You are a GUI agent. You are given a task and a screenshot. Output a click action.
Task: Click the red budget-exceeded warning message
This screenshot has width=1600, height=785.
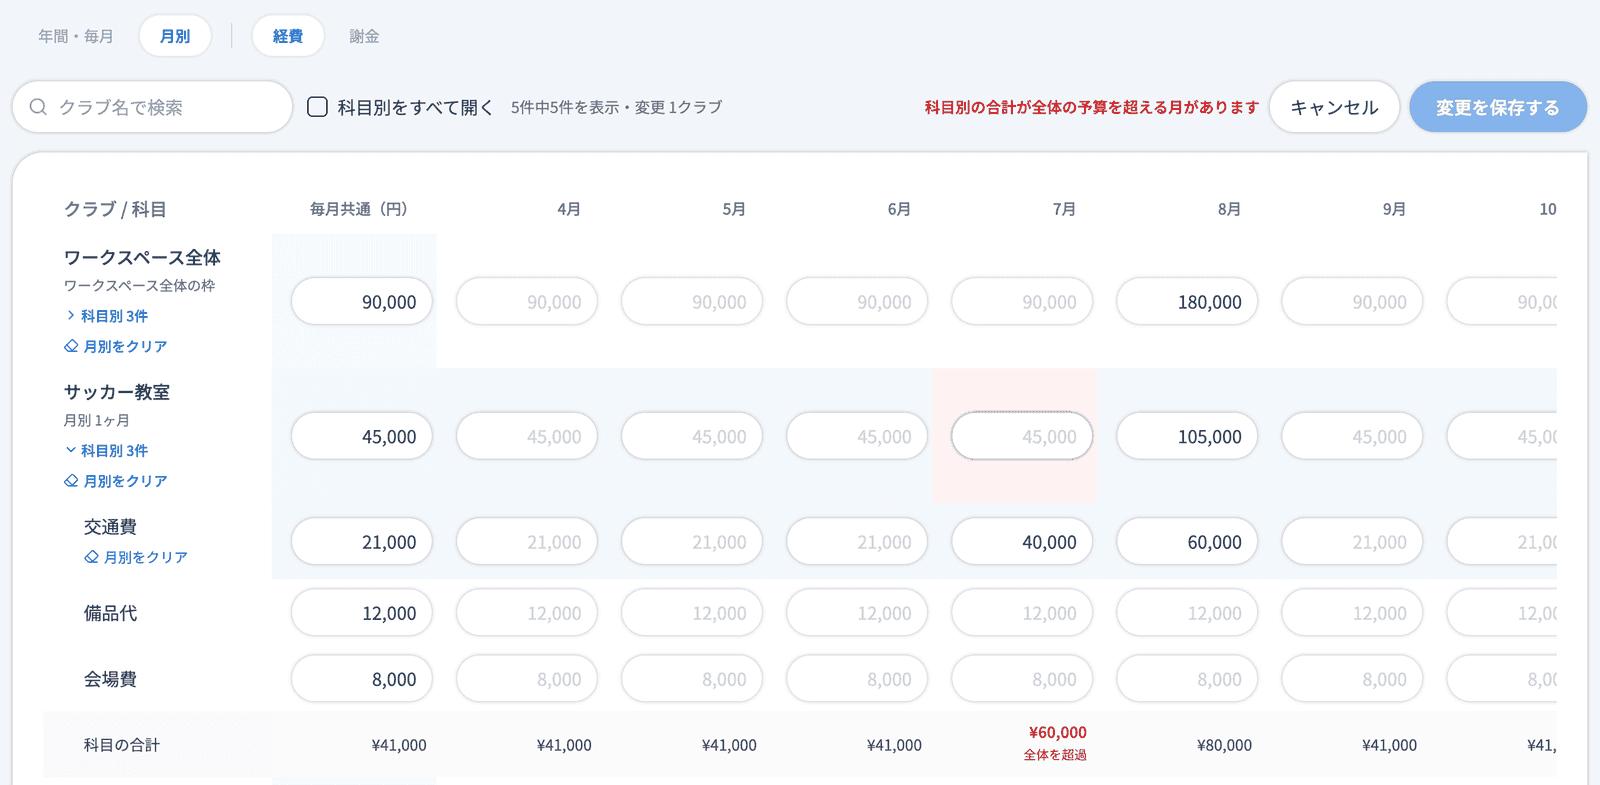coord(1091,107)
